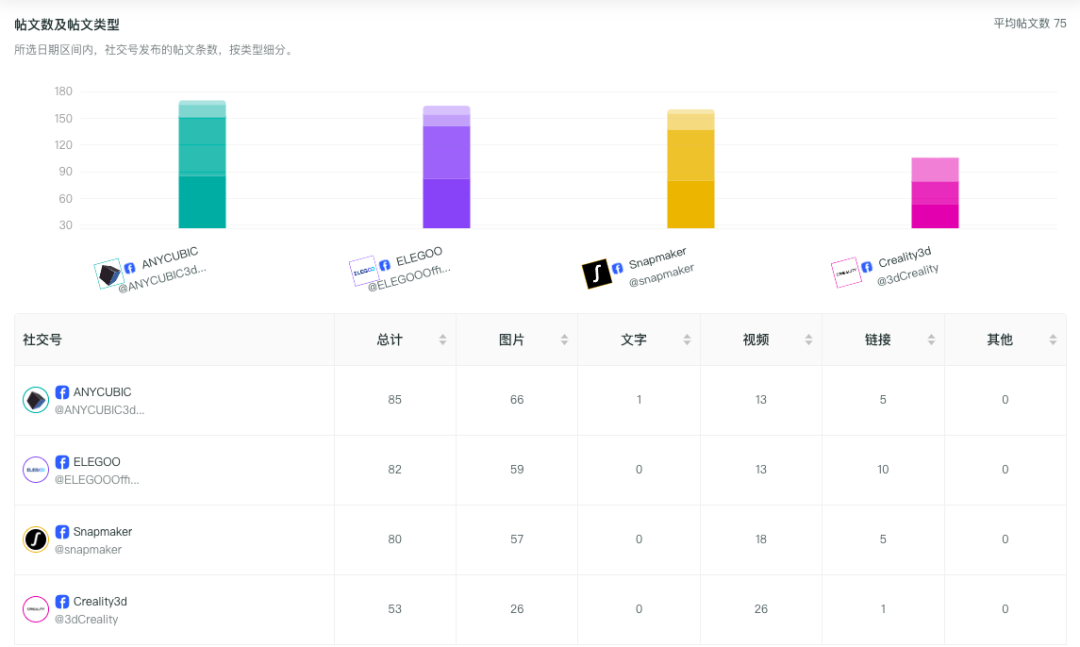Sort table by 图片 column arrows
The width and height of the screenshot is (1080, 647).
click(564, 340)
